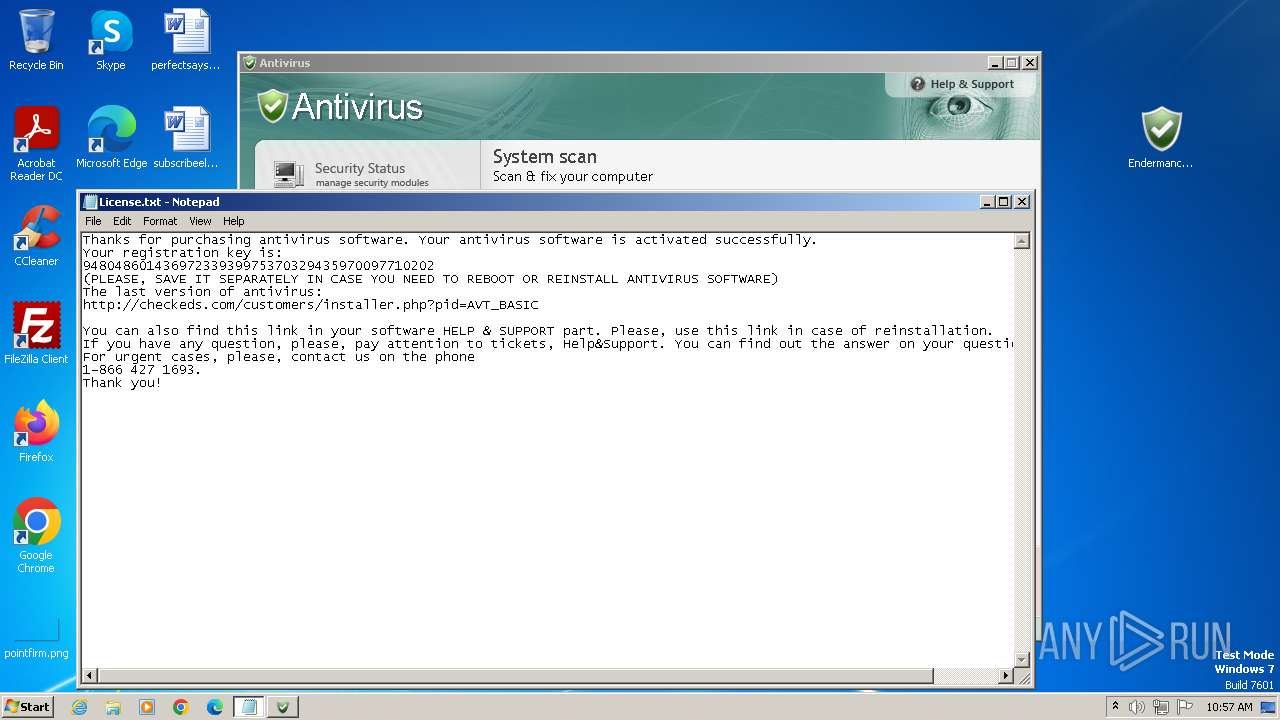Viewport: 1280px width, 720px height.
Task: Open the Microsoft Edge desktop shortcut
Action: (111, 138)
